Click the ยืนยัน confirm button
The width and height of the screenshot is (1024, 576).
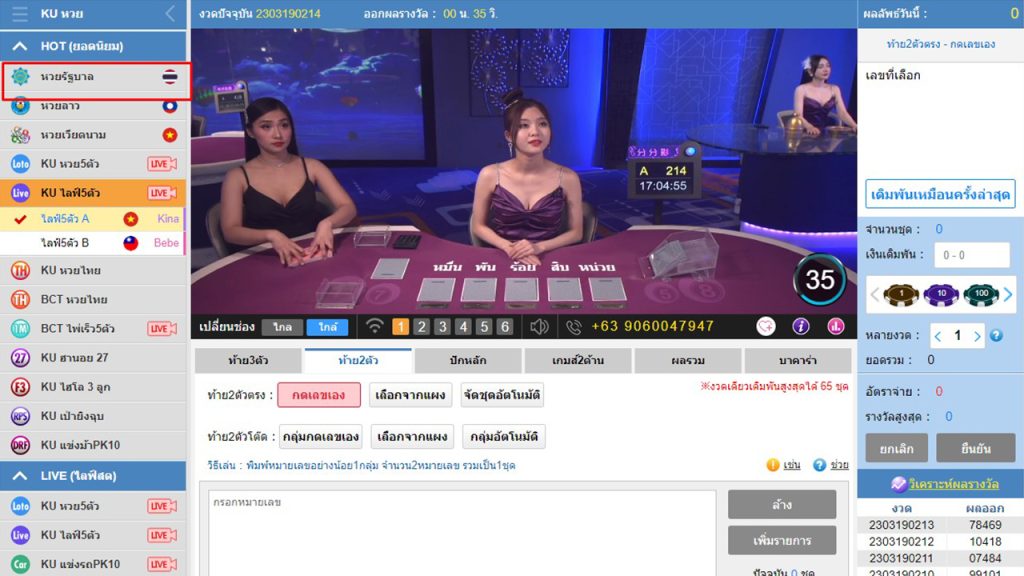[x=976, y=449]
